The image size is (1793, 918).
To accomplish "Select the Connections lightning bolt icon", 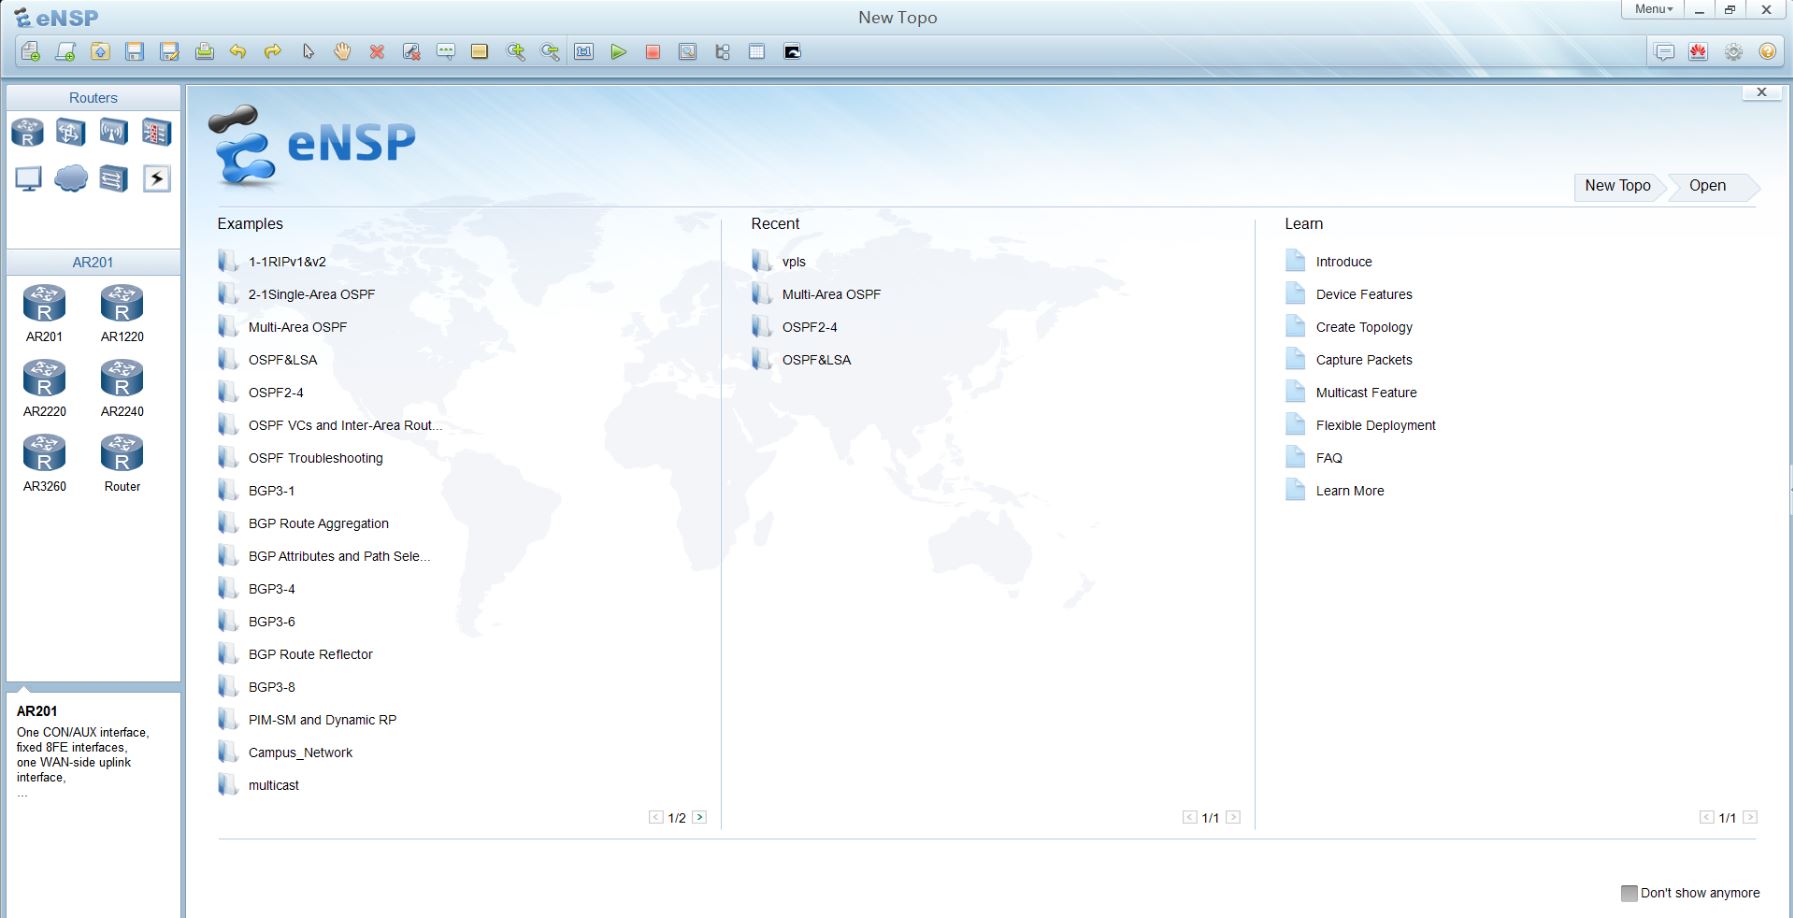I will pos(157,179).
